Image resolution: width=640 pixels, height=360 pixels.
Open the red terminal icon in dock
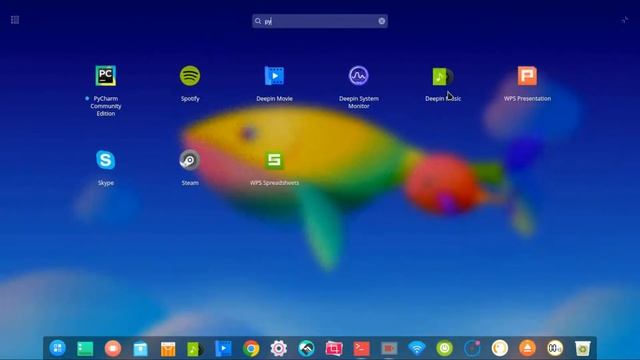point(362,349)
